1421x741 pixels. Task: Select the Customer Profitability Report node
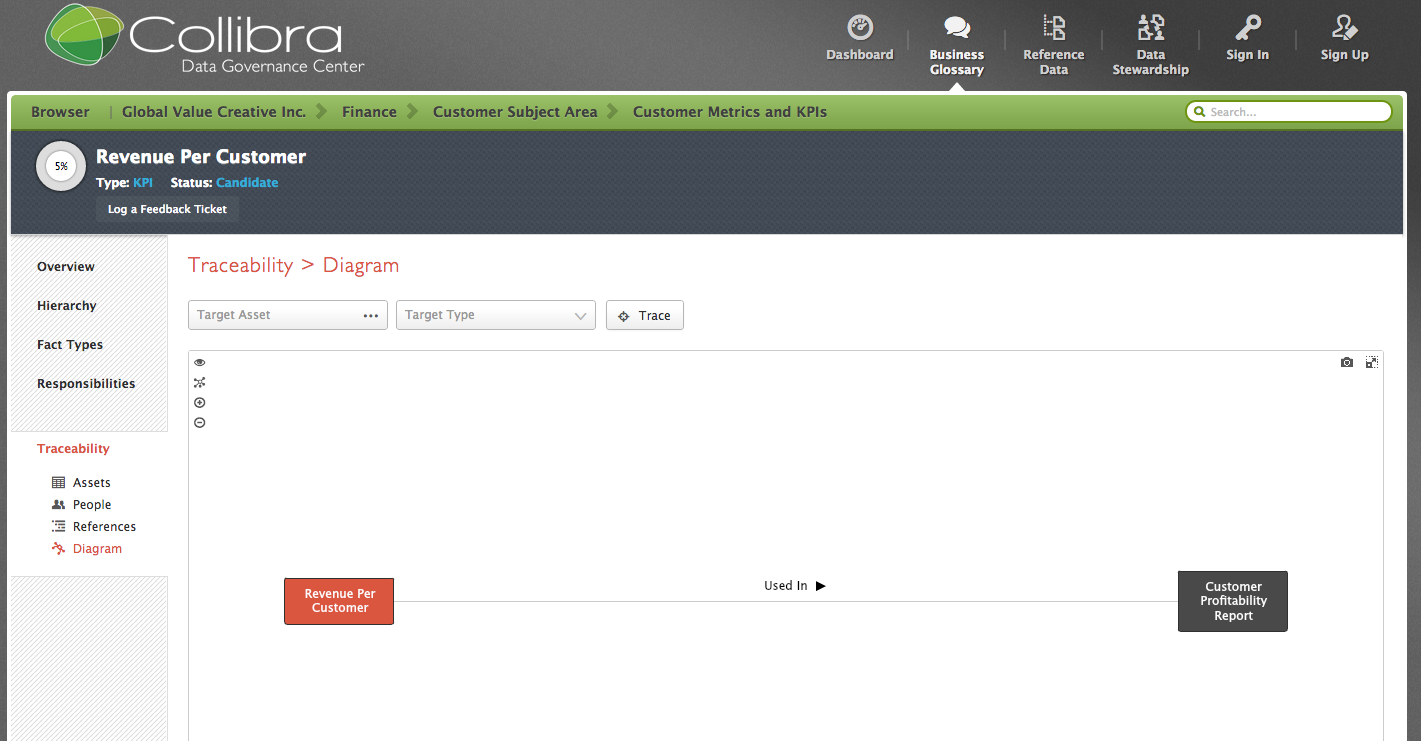pyautogui.click(x=1233, y=601)
